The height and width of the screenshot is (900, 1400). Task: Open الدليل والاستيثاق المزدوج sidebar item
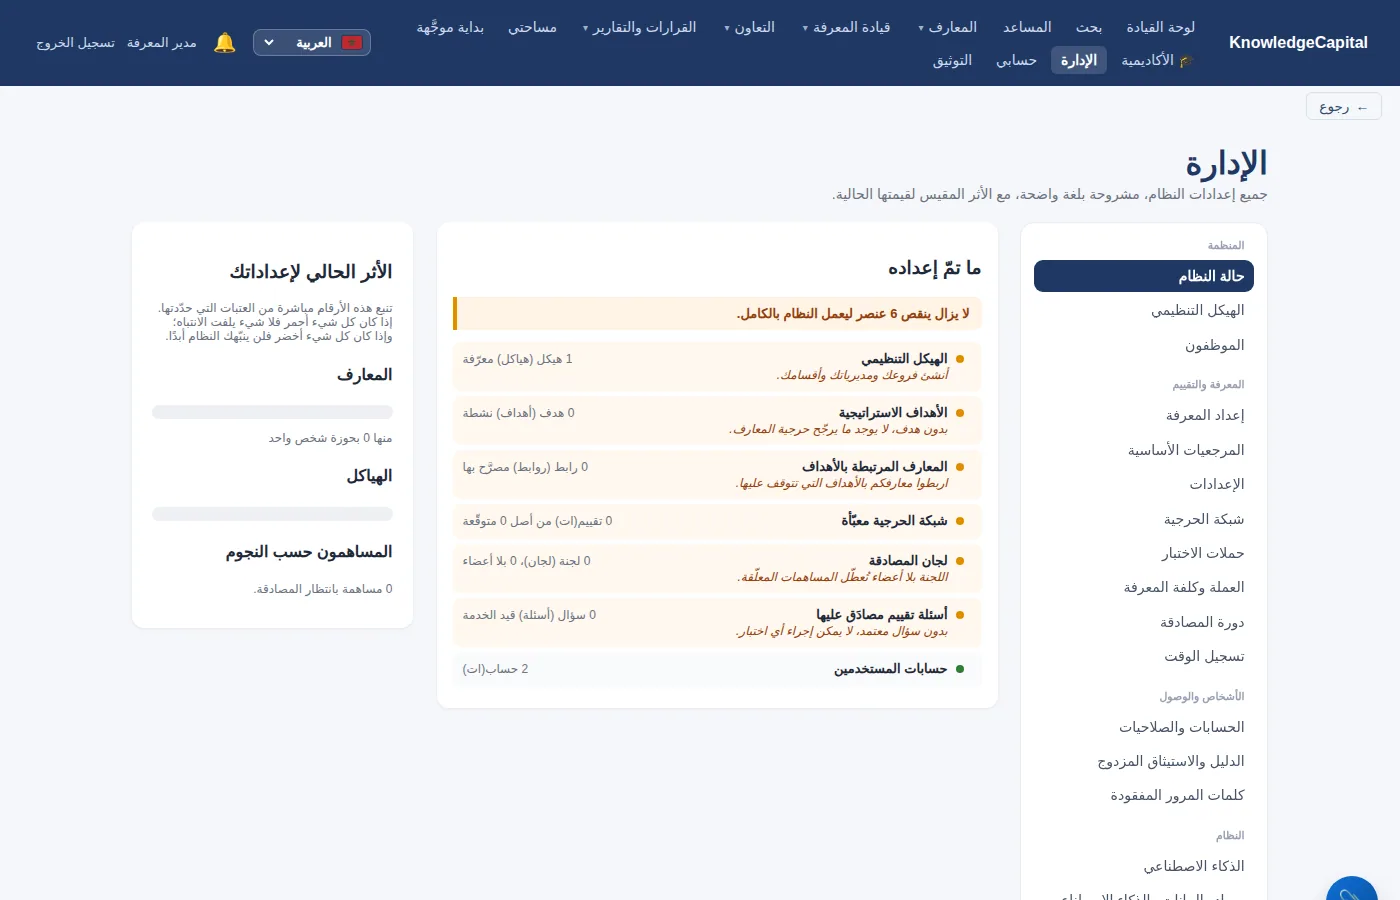click(x=1144, y=761)
